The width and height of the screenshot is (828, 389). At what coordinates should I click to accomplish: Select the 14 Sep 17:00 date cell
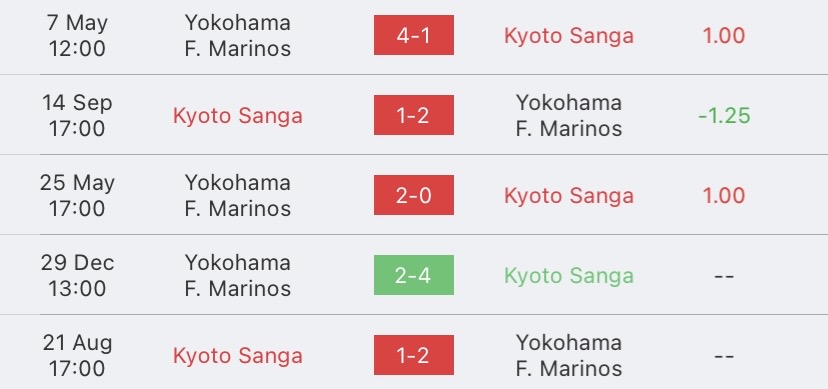[77, 115]
